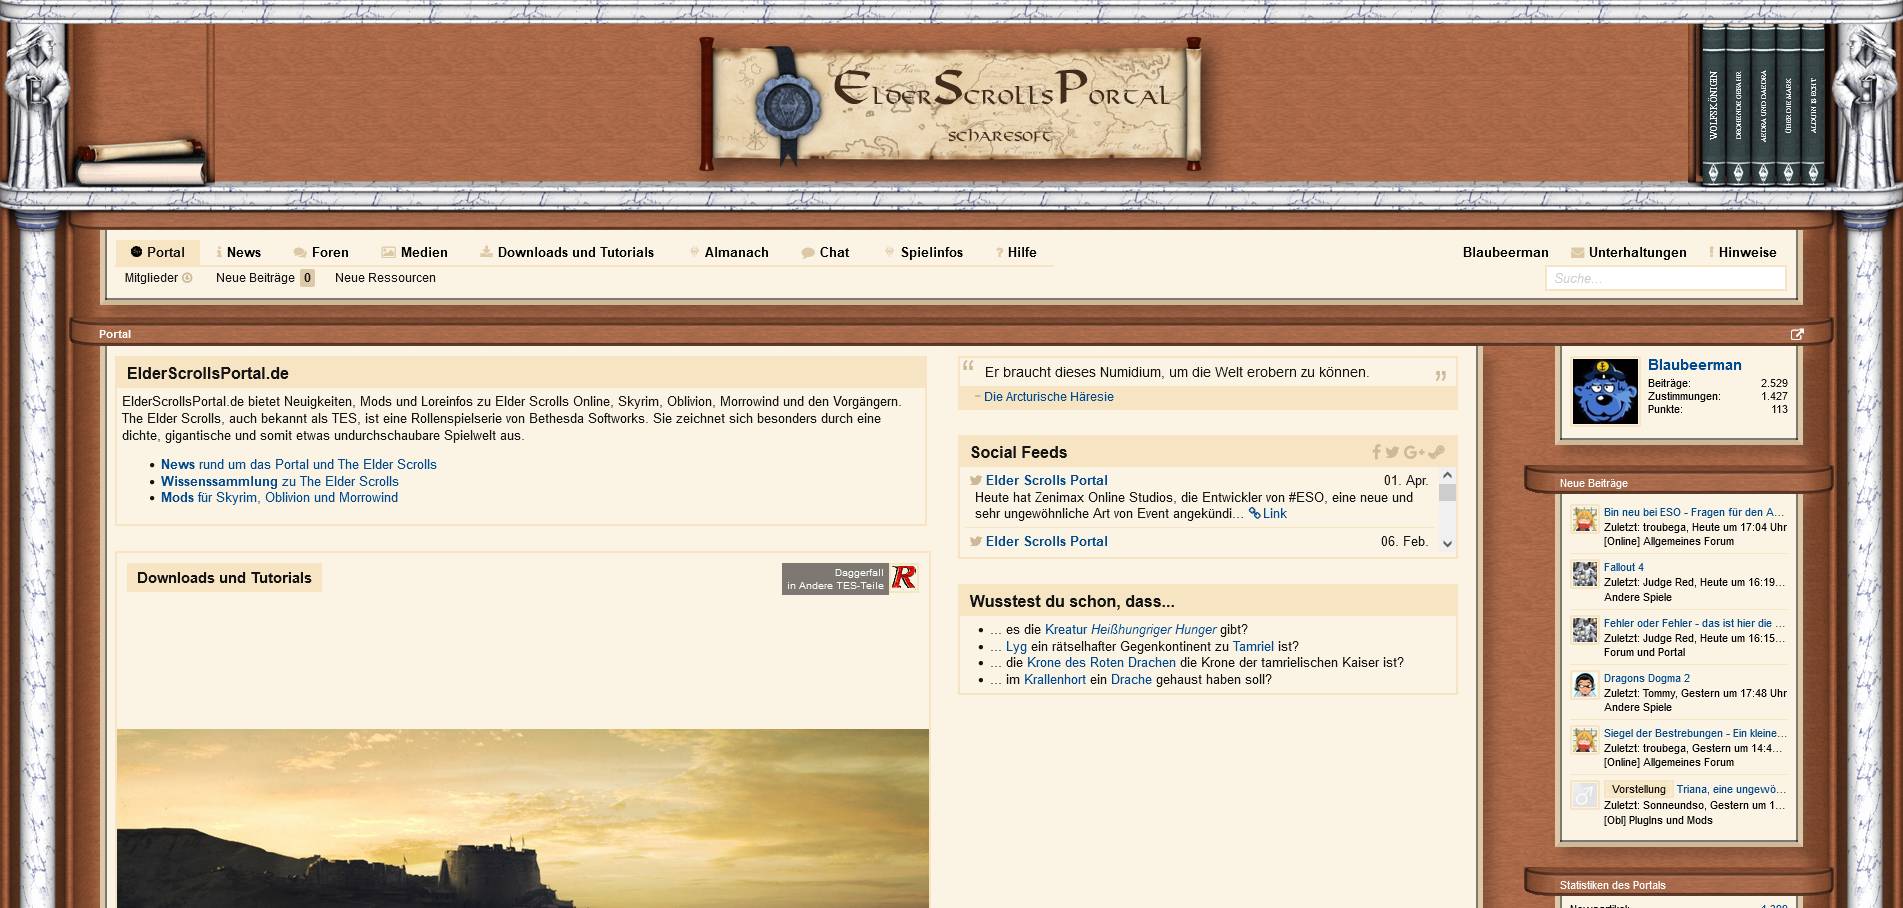Expand the Mitglieder dropdown arrow
This screenshot has width=1903, height=908.
click(x=187, y=278)
